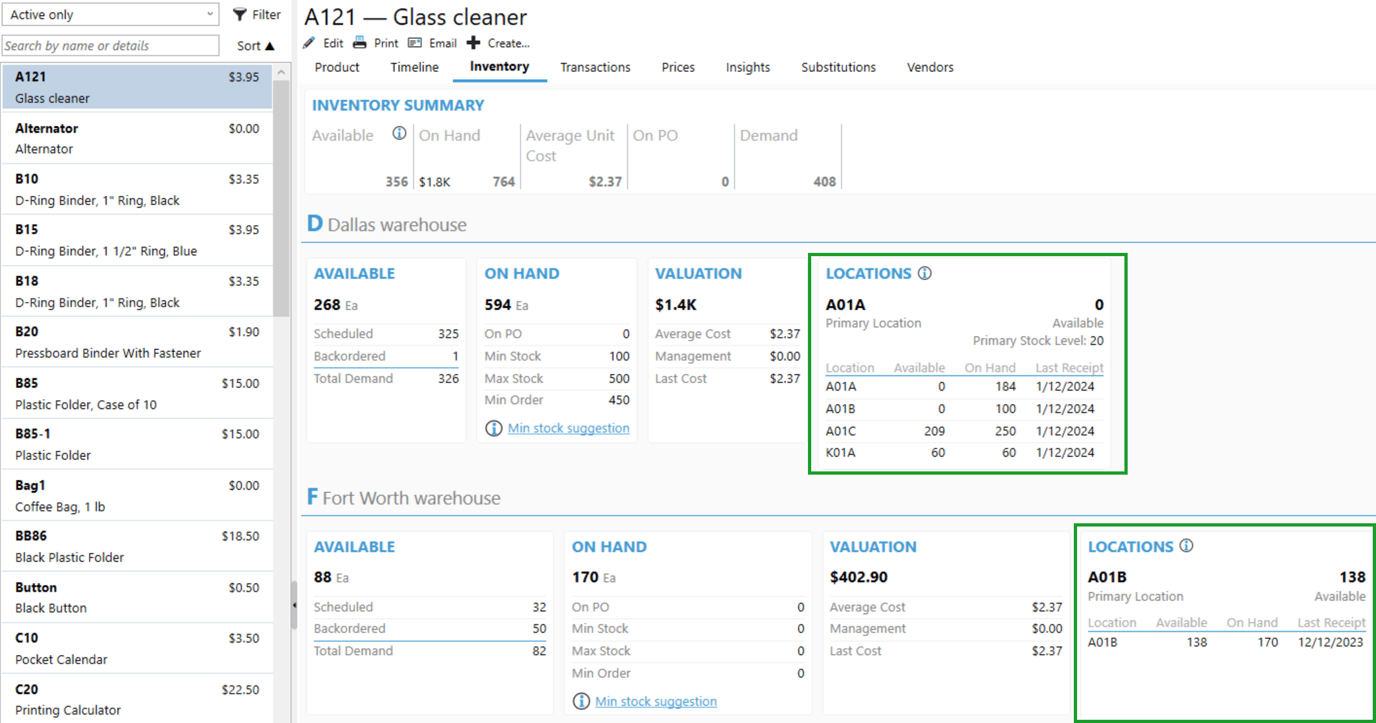Click the Filter funnel icon
This screenshot has width=1376, height=723.
coord(240,15)
